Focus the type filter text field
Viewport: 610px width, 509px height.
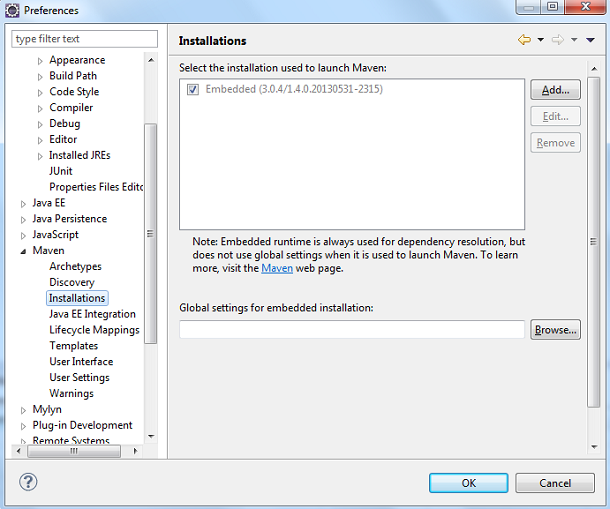click(x=84, y=39)
